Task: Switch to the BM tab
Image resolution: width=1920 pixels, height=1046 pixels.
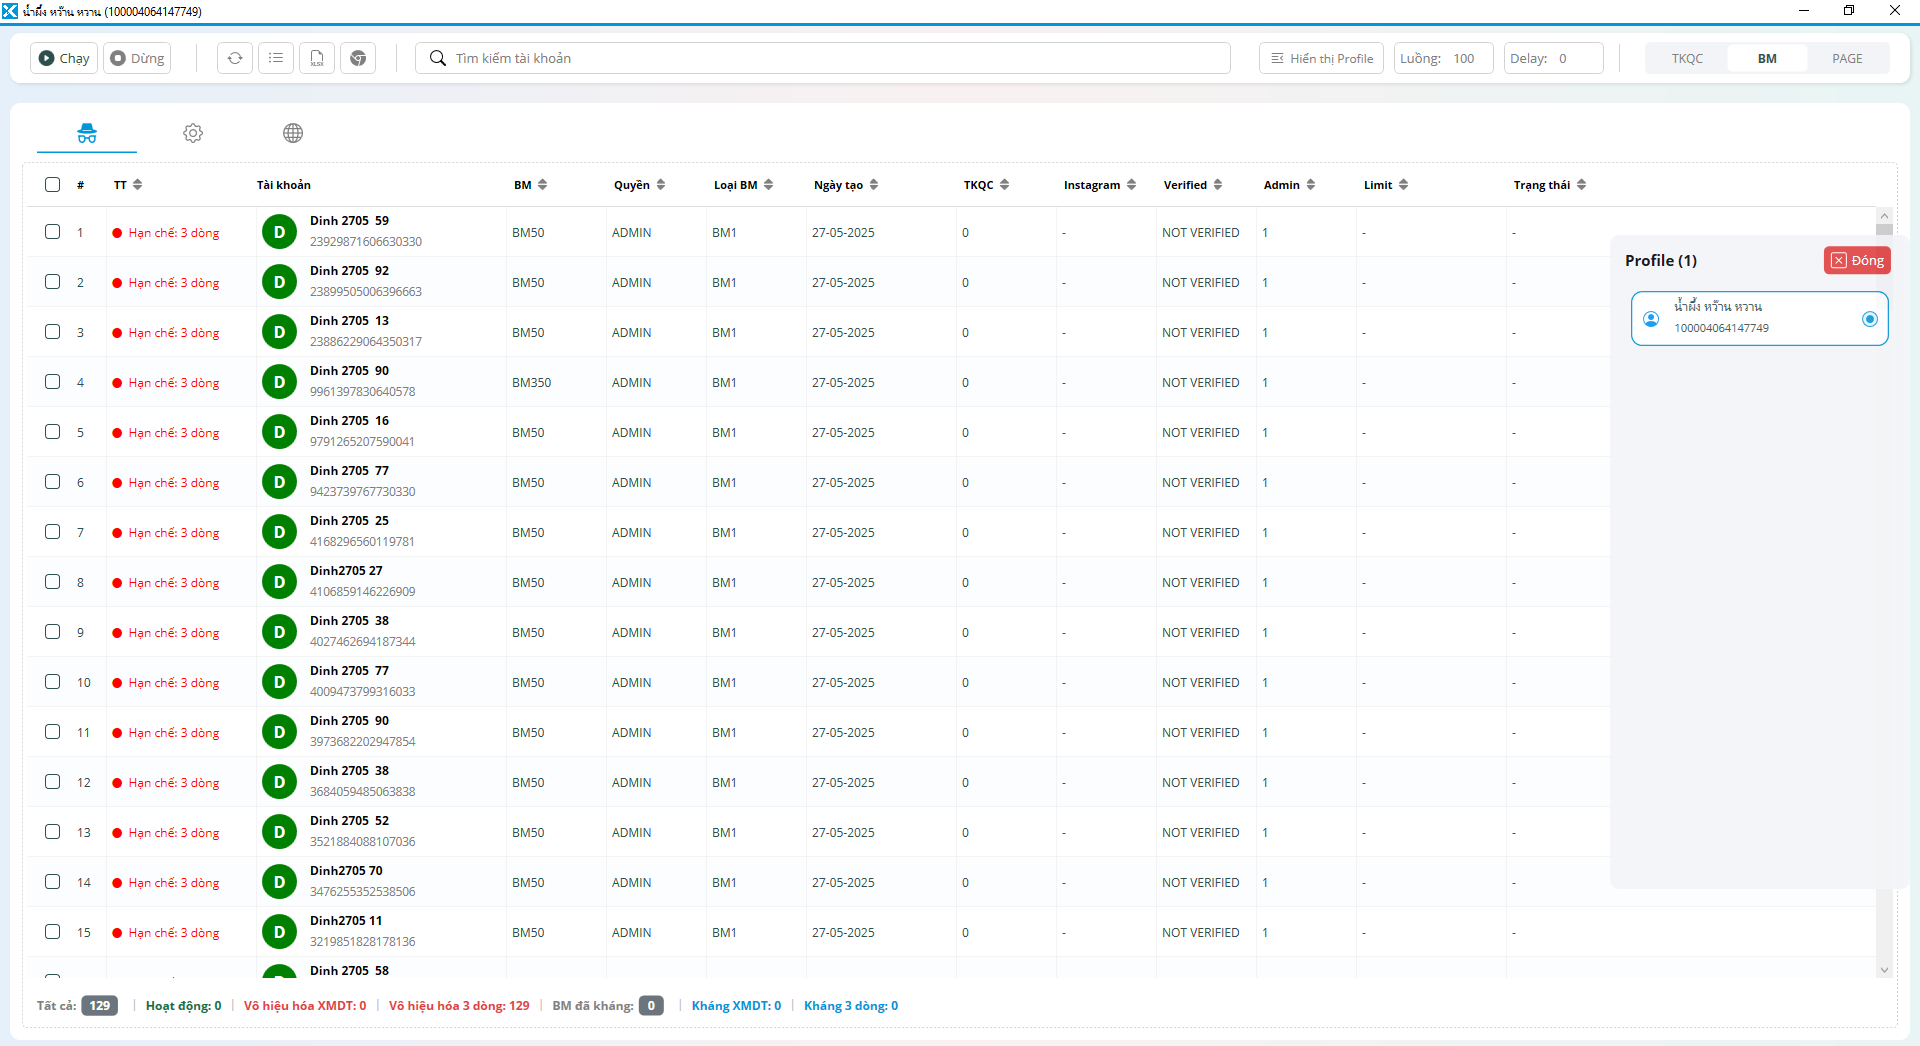Action: pos(1767,58)
